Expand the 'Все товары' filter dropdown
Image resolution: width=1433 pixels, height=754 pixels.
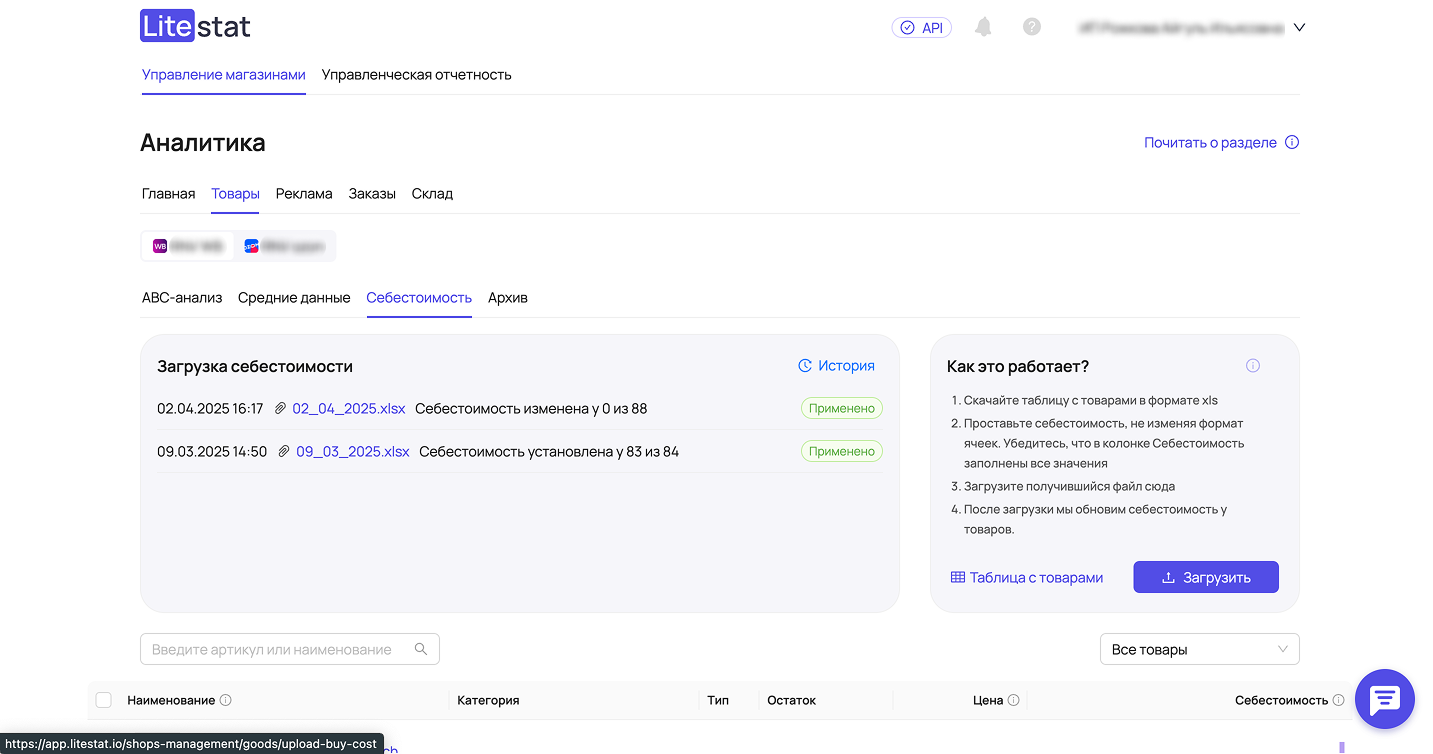1199,649
